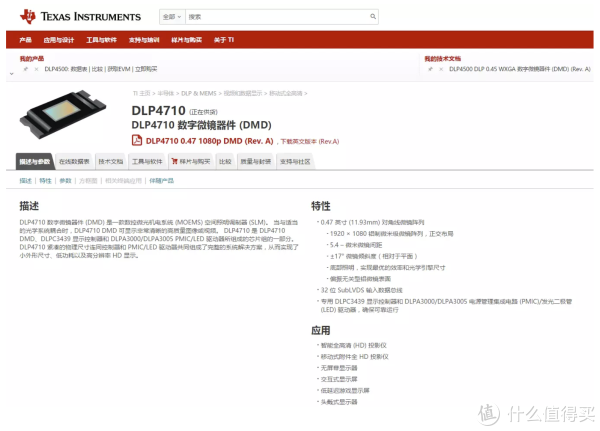The width and height of the screenshot is (600, 431).
Task: Click the 32 位 SubLVDS feature bullet
Action: 361,290
